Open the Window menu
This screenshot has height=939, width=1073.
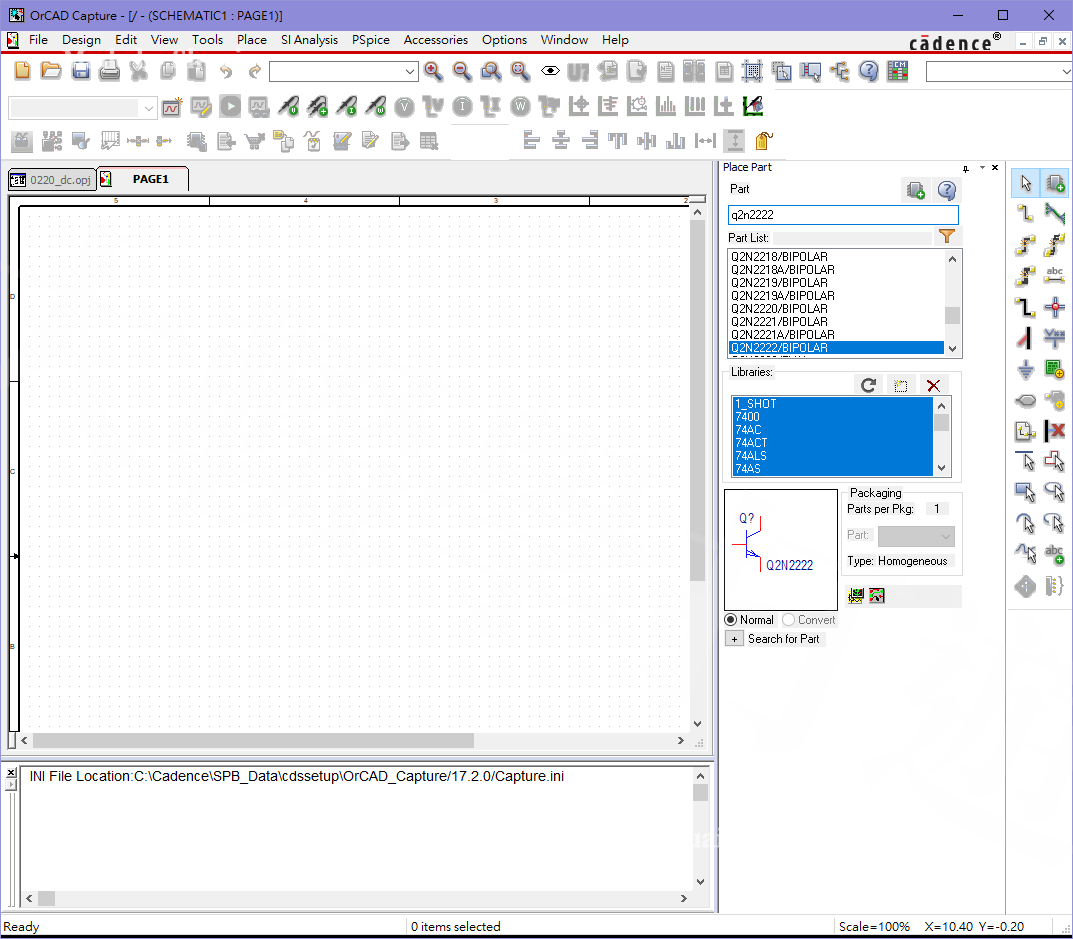[x=564, y=40]
